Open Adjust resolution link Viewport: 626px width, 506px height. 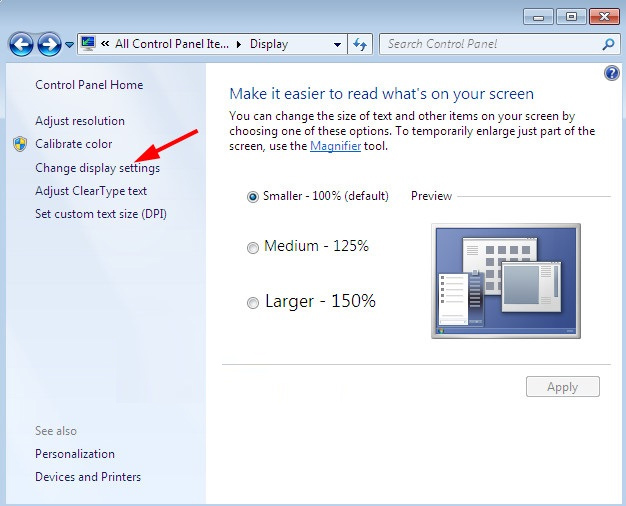click(x=80, y=121)
